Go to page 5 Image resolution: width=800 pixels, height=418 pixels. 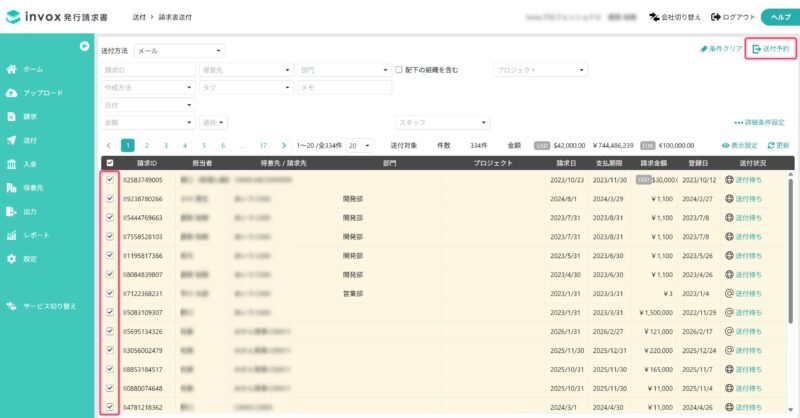[x=204, y=145]
